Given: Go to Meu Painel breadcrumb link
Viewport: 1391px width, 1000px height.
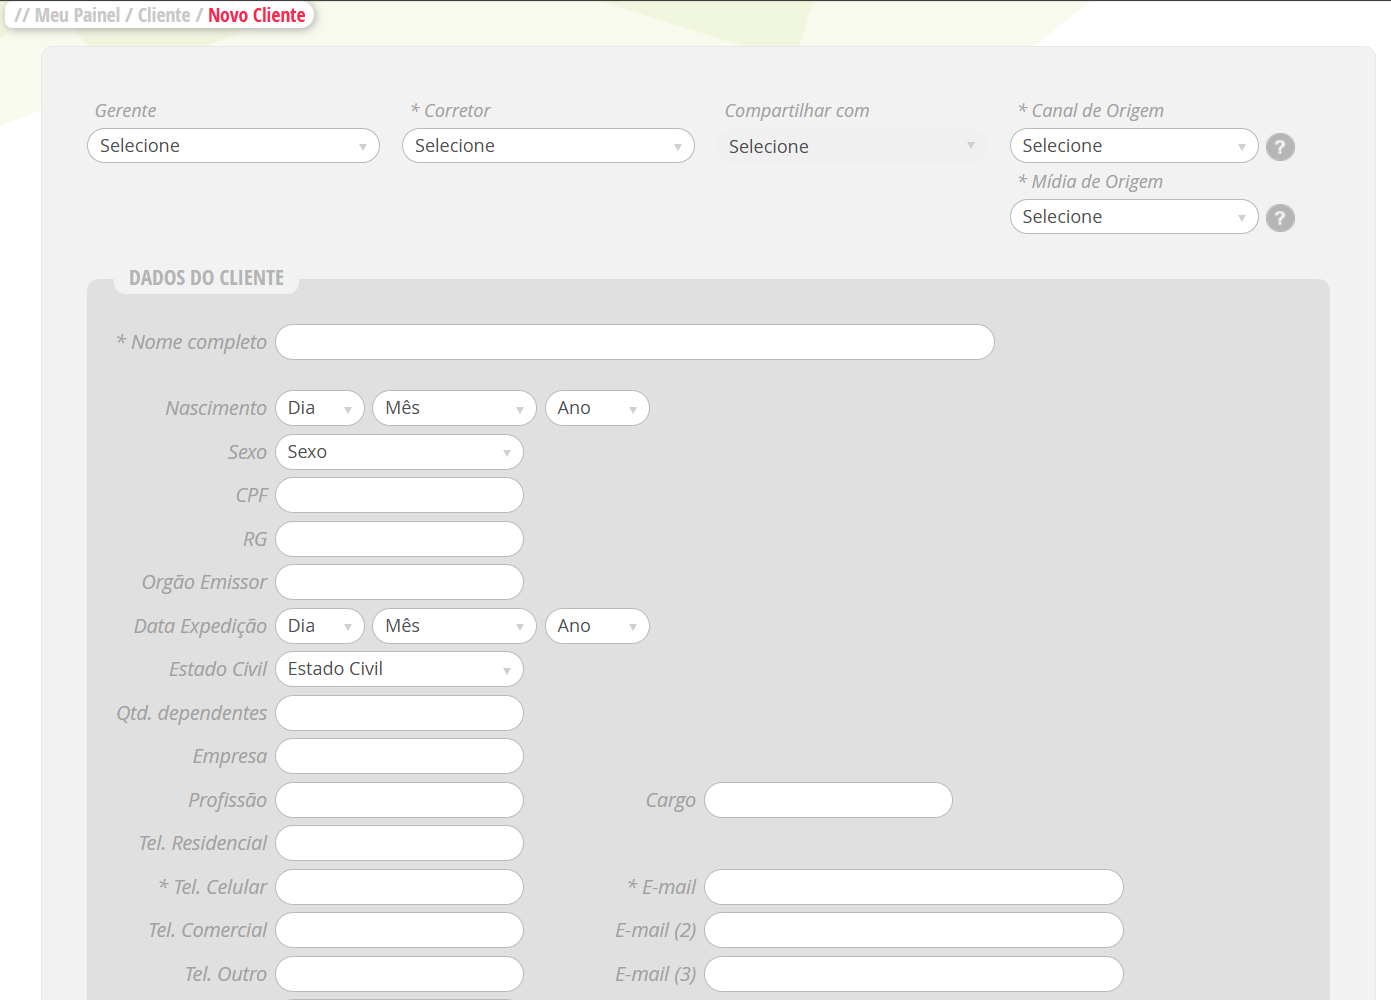Looking at the screenshot, I should pyautogui.click(x=77, y=15).
